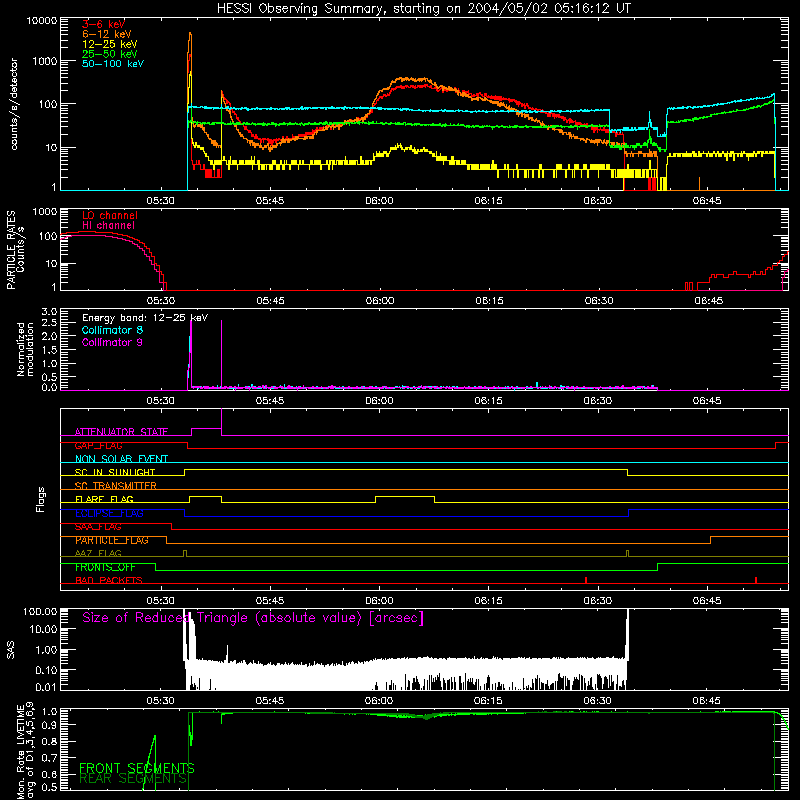
Task: Select the 50-100 keV legend label
Action: click(113, 64)
